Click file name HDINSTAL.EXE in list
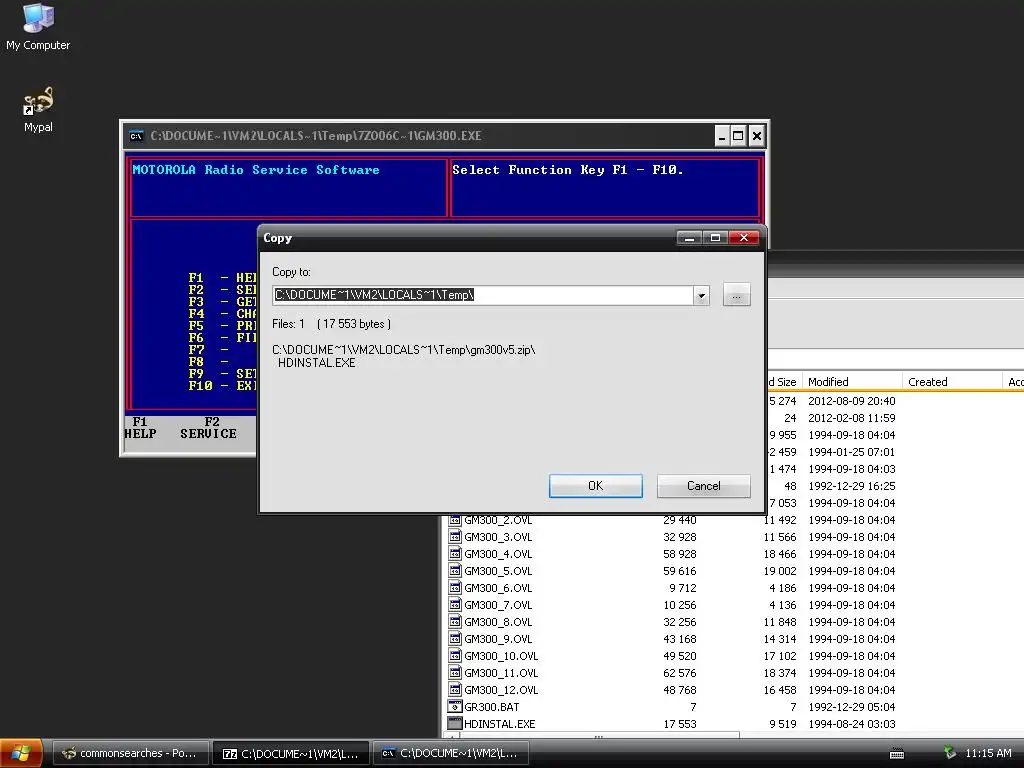 (x=500, y=724)
